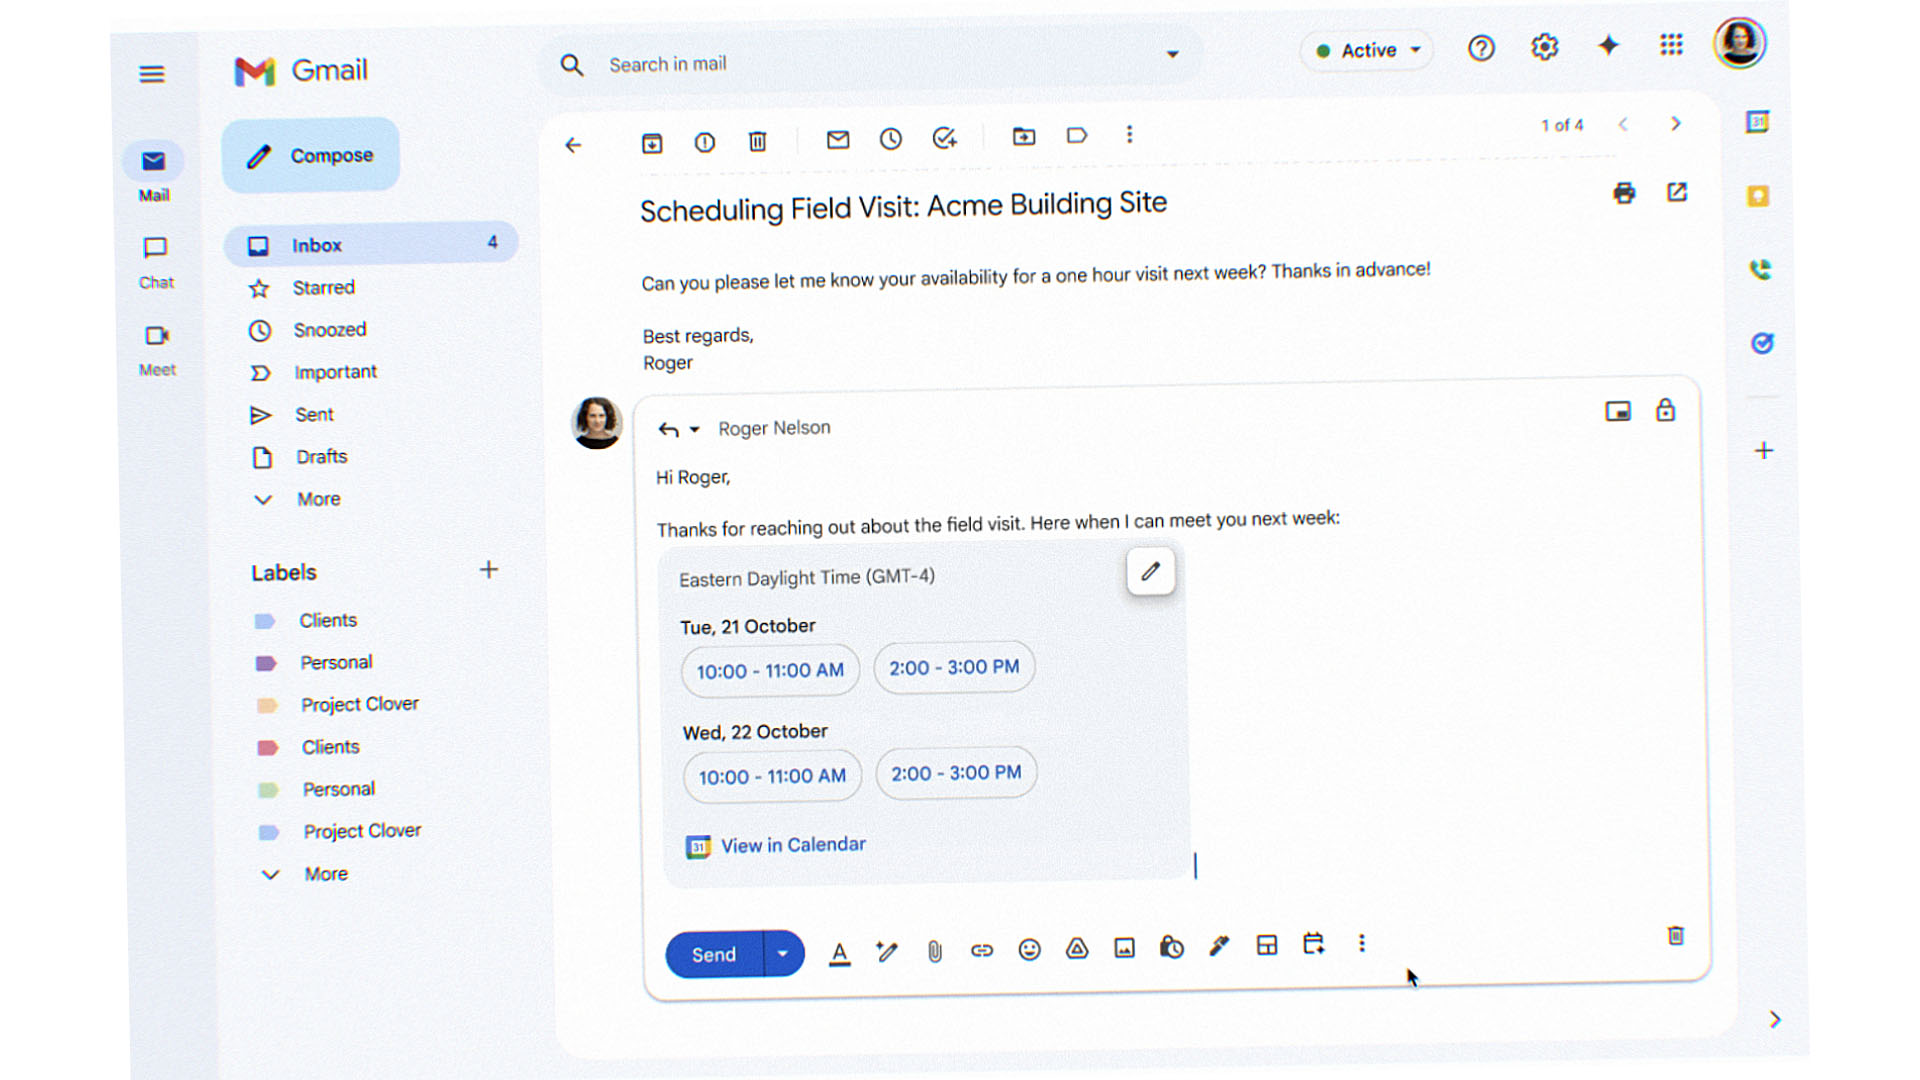Click the Compose button

[x=311, y=156]
